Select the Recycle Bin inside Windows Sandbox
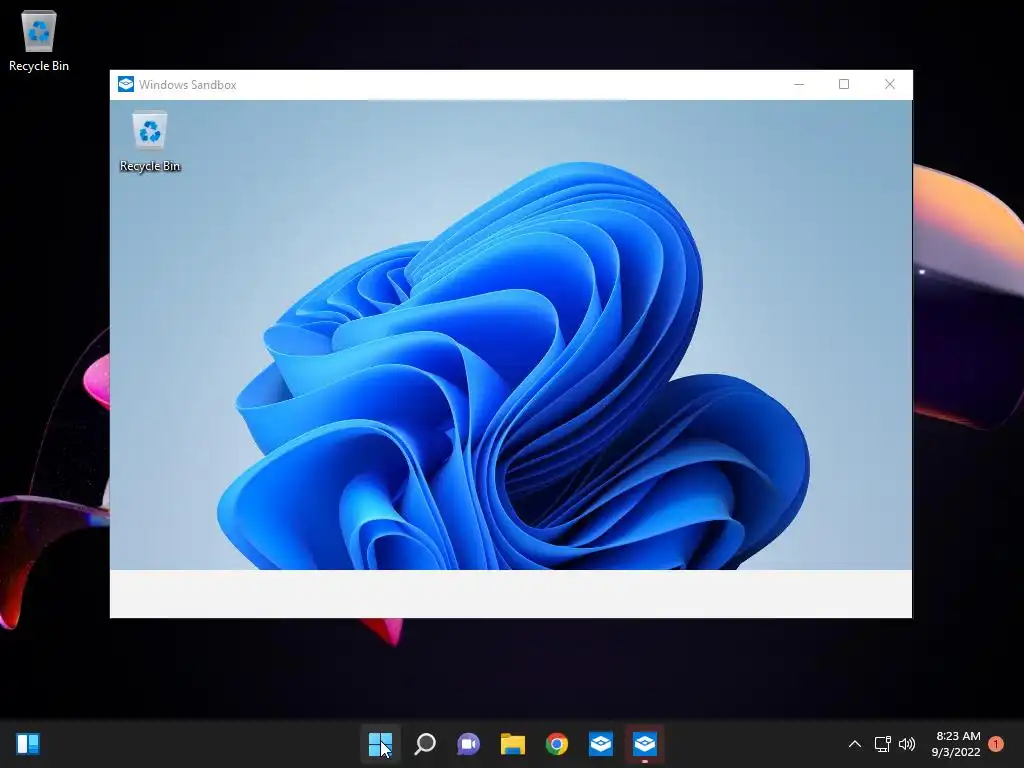 pyautogui.click(x=150, y=142)
